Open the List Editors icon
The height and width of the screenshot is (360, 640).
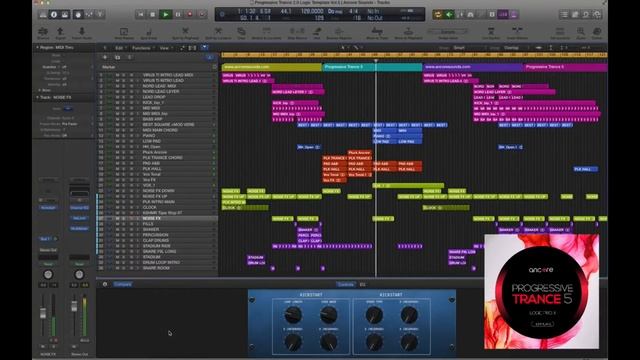coord(564,15)
